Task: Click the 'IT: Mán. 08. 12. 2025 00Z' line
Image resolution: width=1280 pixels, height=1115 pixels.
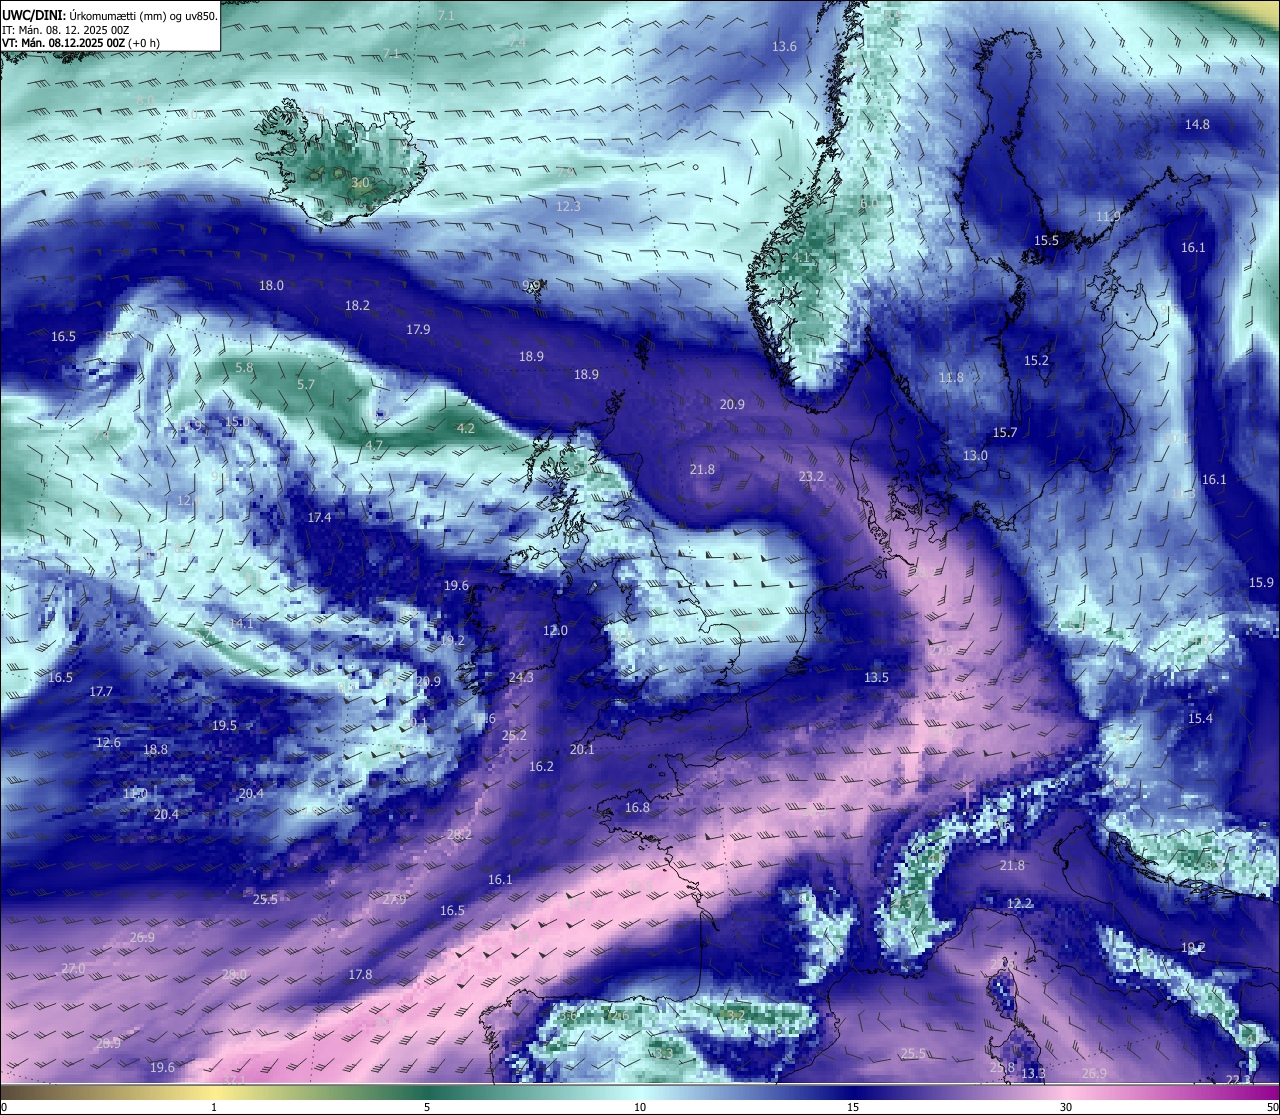Action: pos(65,29)
